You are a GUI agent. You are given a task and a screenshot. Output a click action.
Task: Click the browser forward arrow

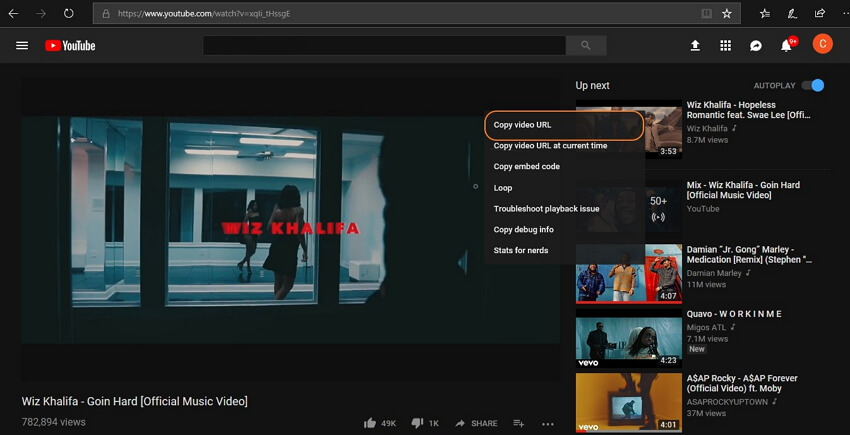point(41,14)
